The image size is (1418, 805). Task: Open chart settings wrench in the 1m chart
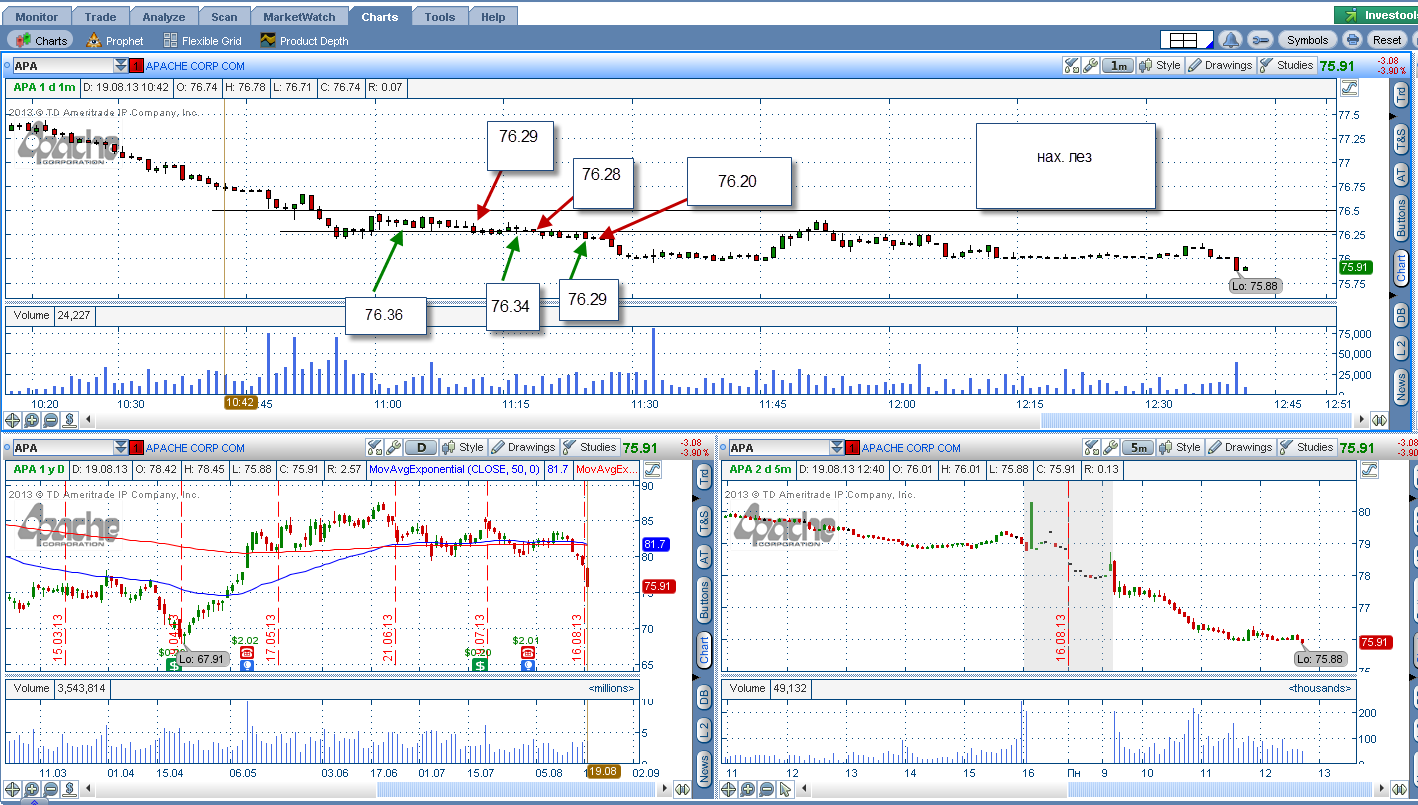pyautogui.click(x=1091, y=66)
